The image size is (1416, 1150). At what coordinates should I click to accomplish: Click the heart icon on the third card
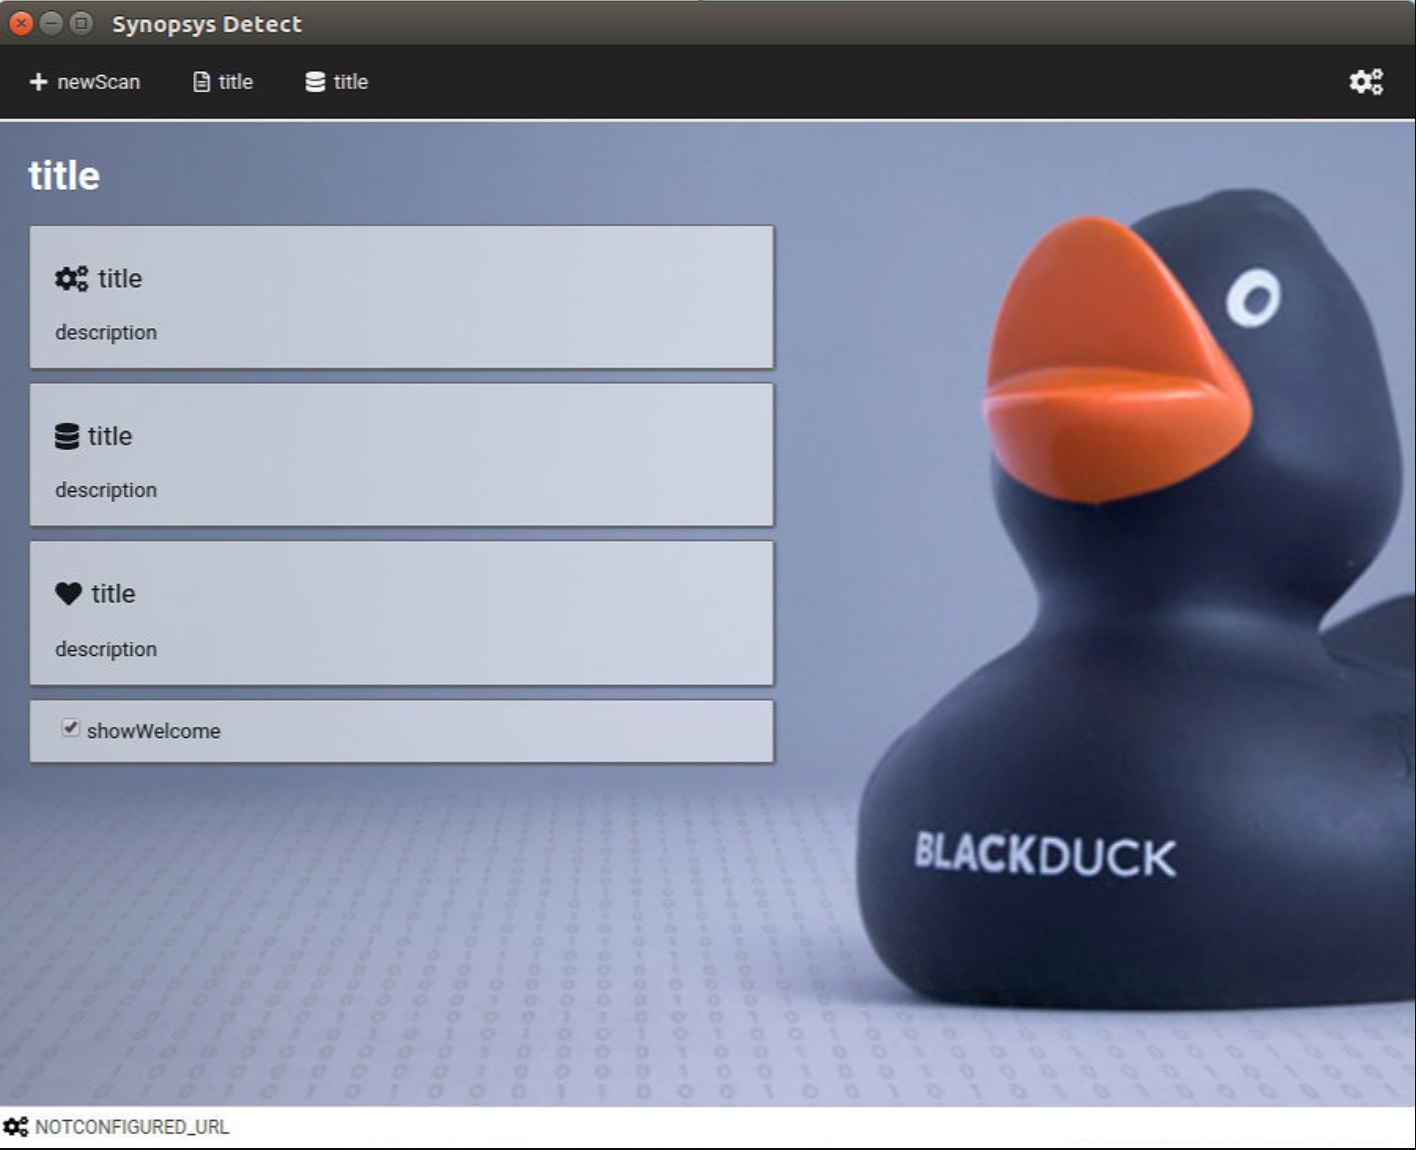(x=68, y=593)
